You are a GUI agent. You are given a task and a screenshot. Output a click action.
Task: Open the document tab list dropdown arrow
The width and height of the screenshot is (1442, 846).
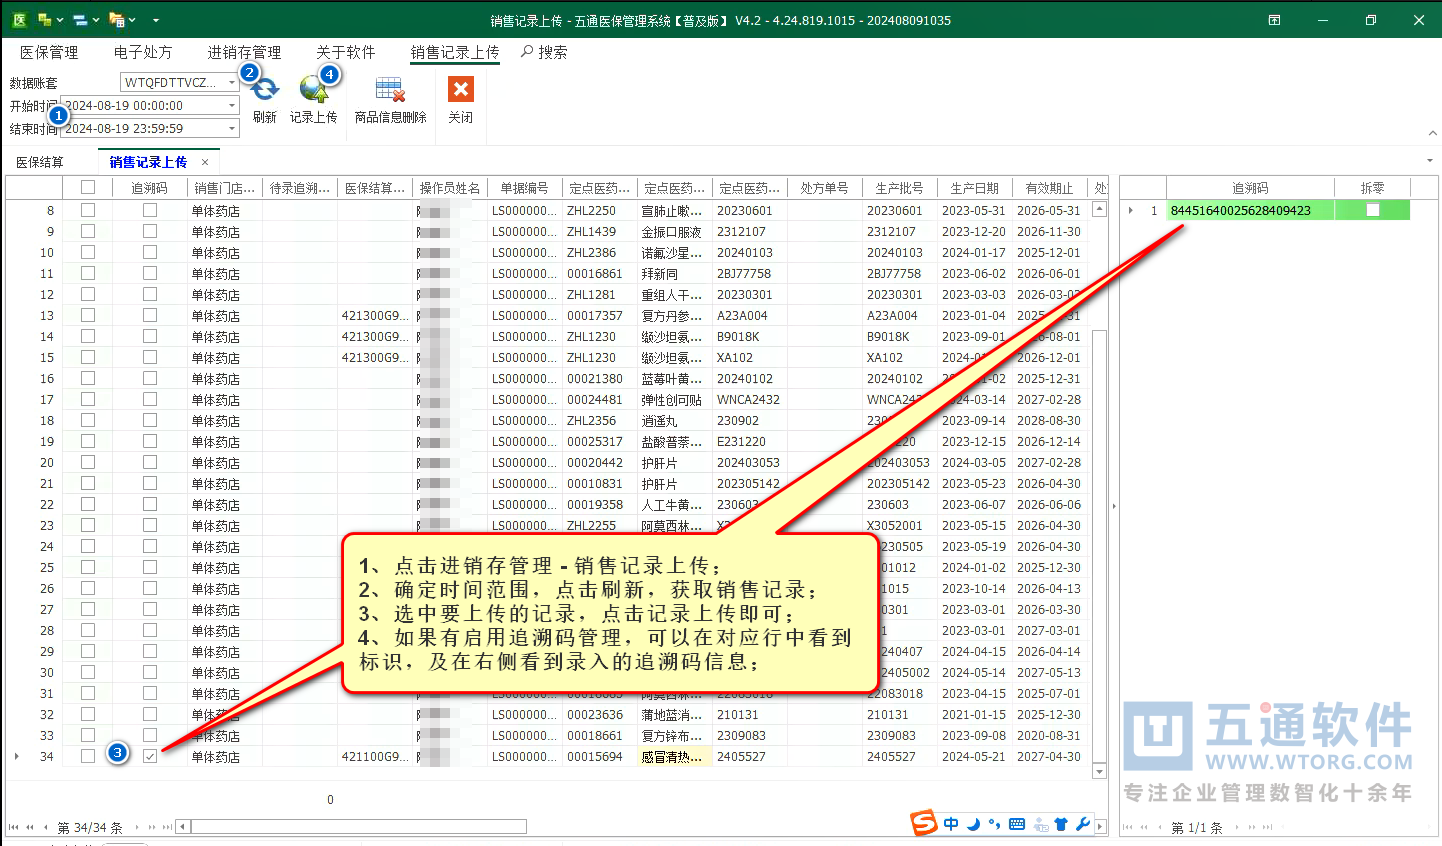pyautogui.click(x=1429, y=161)
